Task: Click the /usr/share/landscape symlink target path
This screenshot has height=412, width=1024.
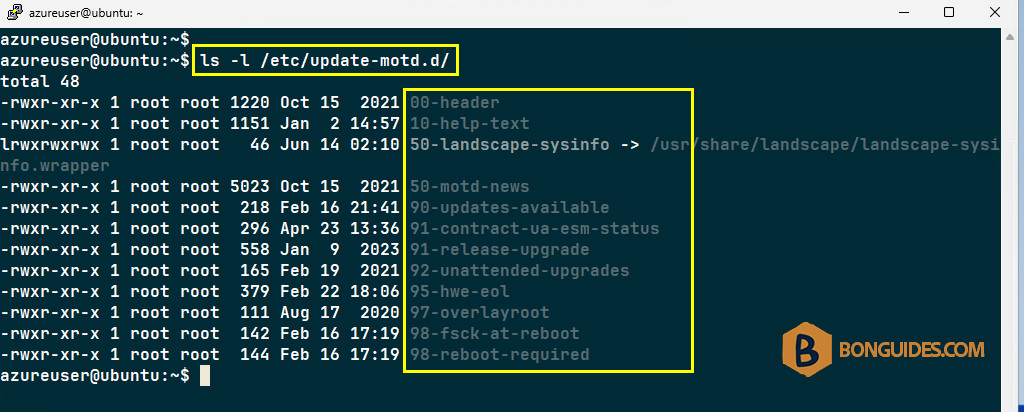Action: [825, 144]
